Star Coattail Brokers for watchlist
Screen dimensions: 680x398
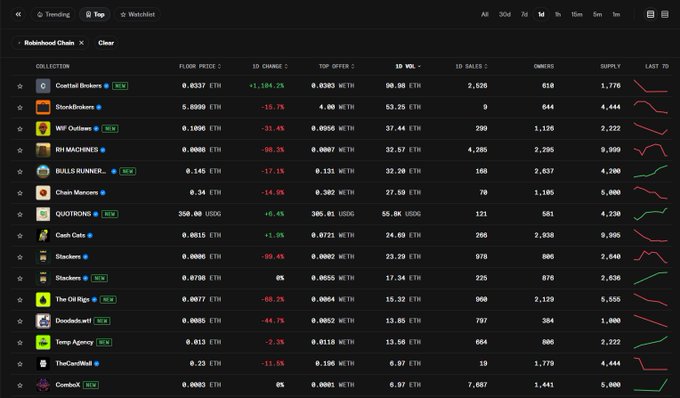click(20, 86)
